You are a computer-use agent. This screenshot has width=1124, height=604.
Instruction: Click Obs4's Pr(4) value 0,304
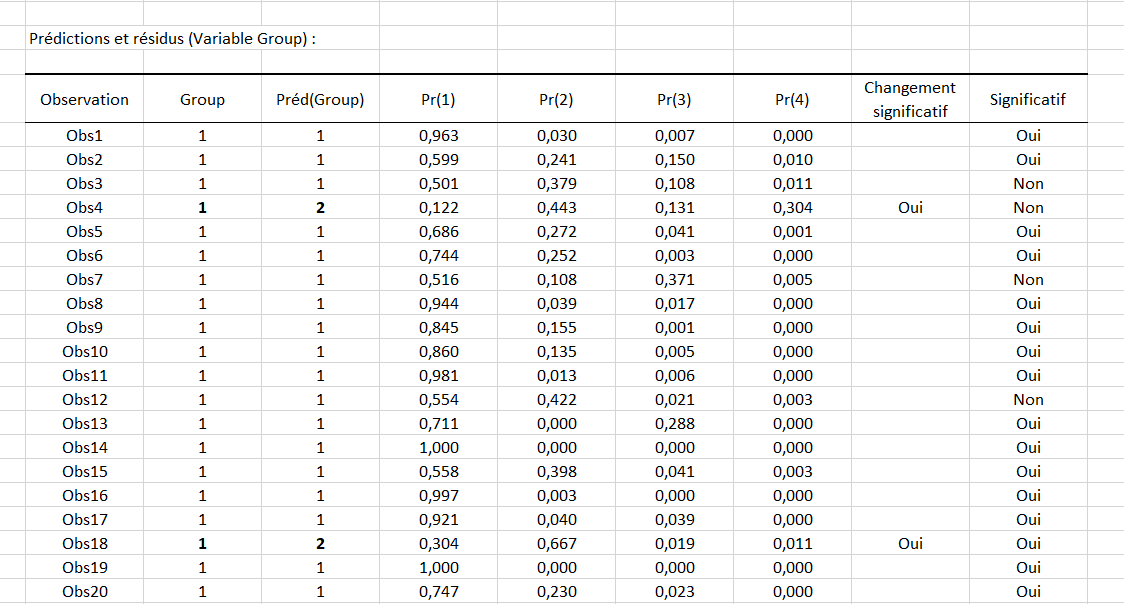coord(792,208)
